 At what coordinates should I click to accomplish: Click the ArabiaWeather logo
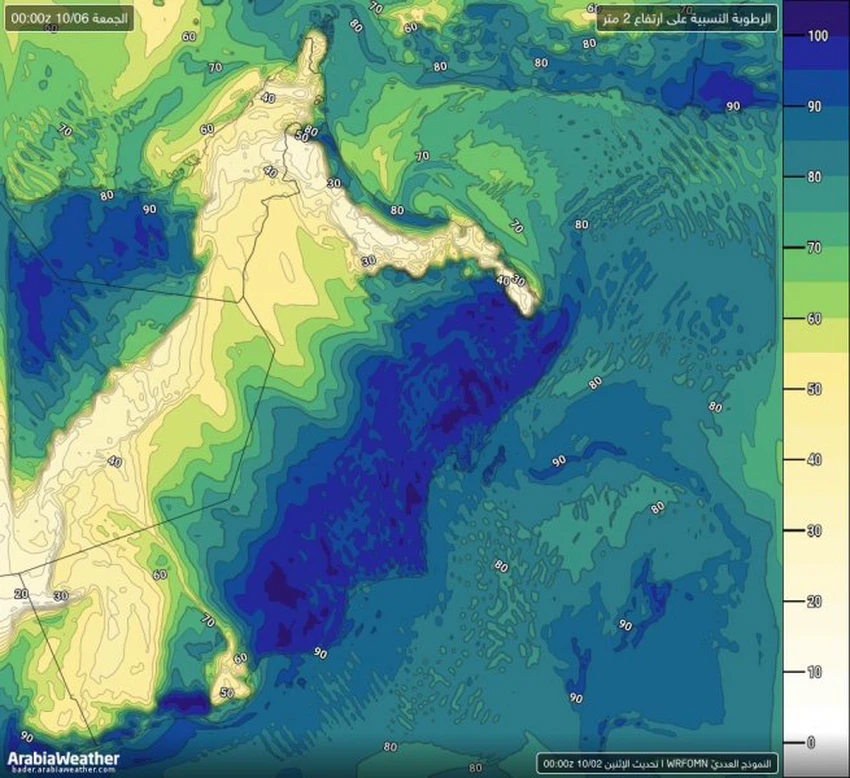[x=62, y=758]
